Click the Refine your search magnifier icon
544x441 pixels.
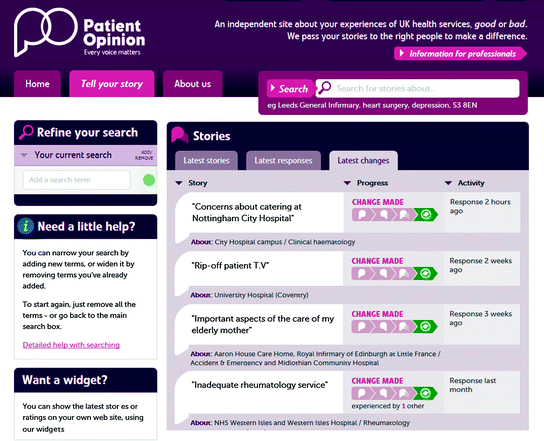point(26,132)
